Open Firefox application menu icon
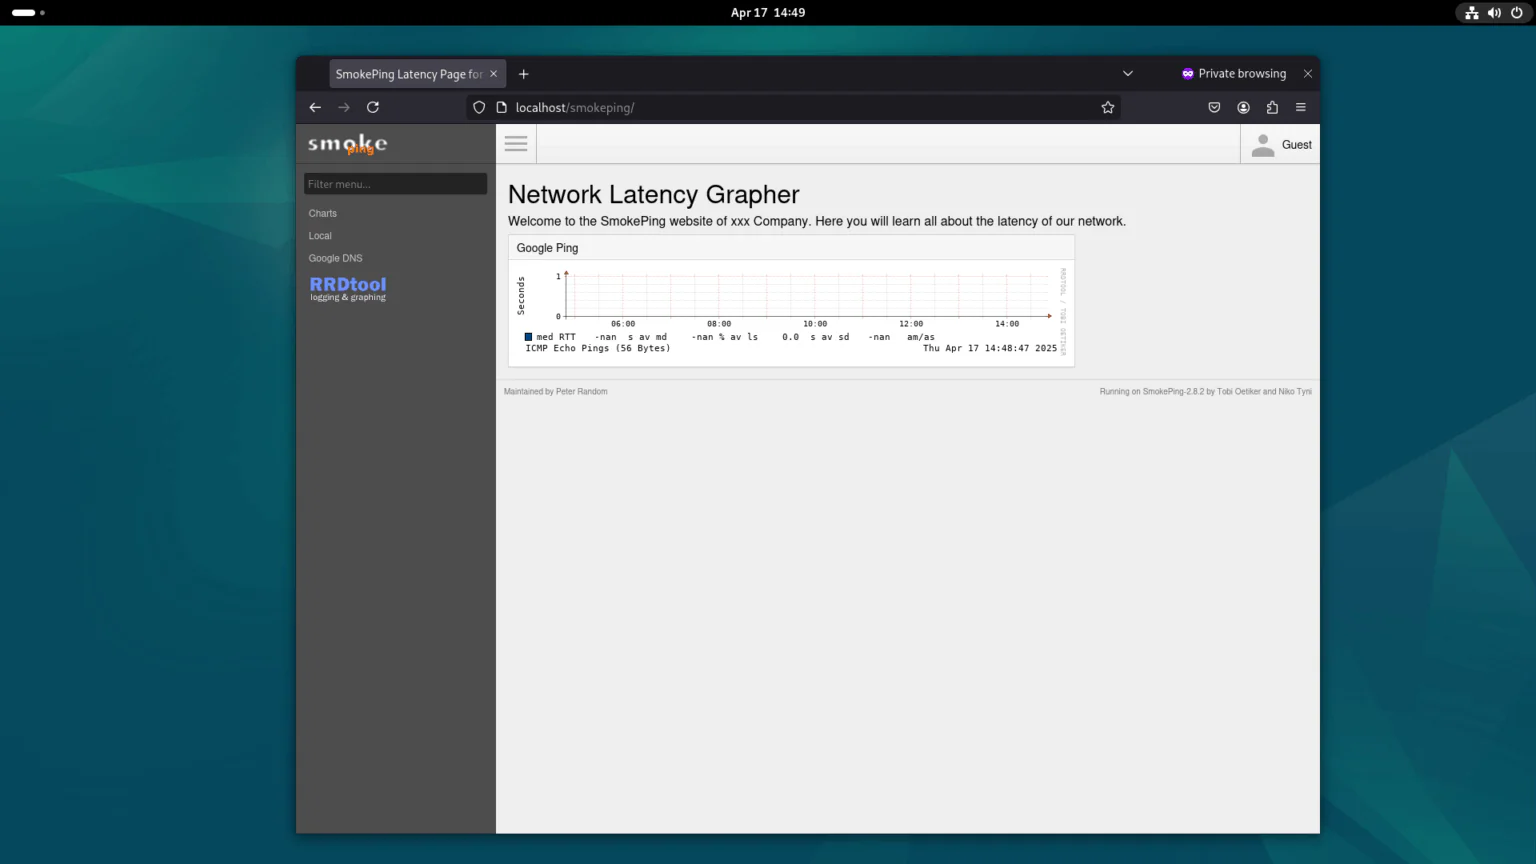This screenshot has width=1536, height=864. (x=1301, y=107)
